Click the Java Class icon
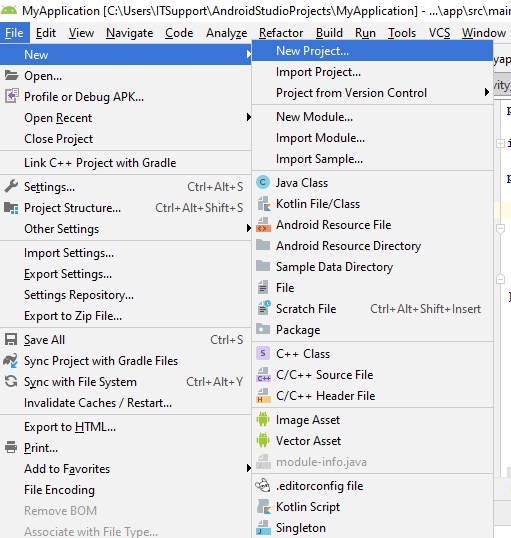Screen dimensions: 511x538 pyautogui.click(x=263, y=183)
